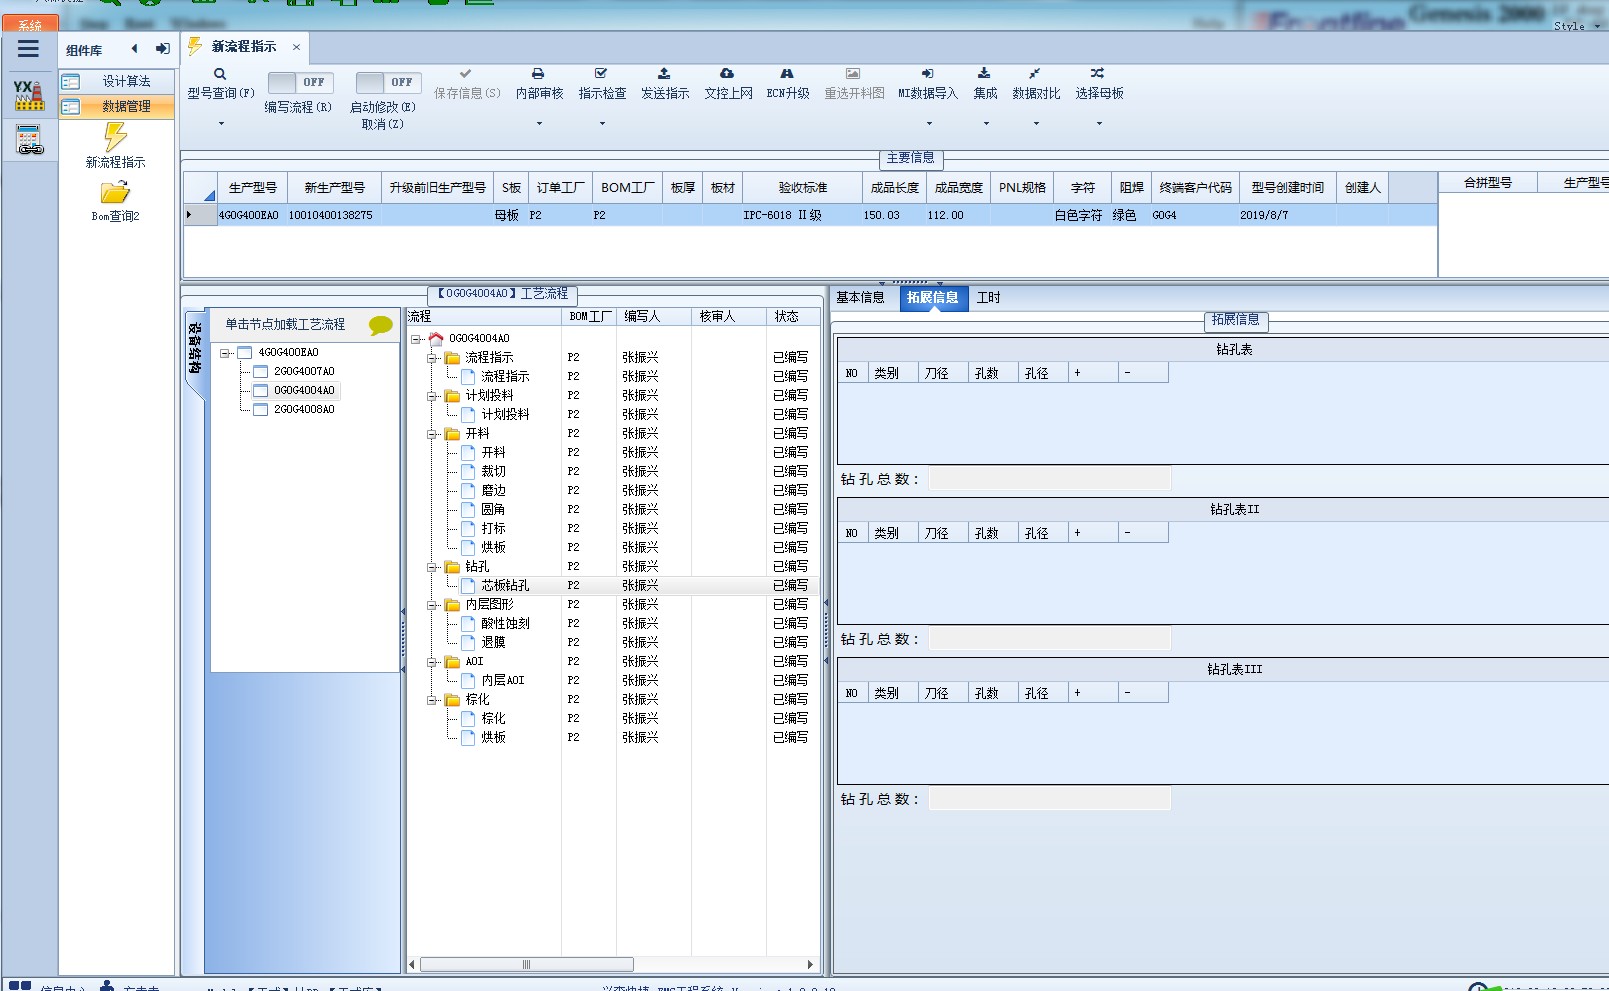This screenshot has height=991, width=1609.
Task: Click the calculator link icon in sidebar
Action: click(29, 140)
